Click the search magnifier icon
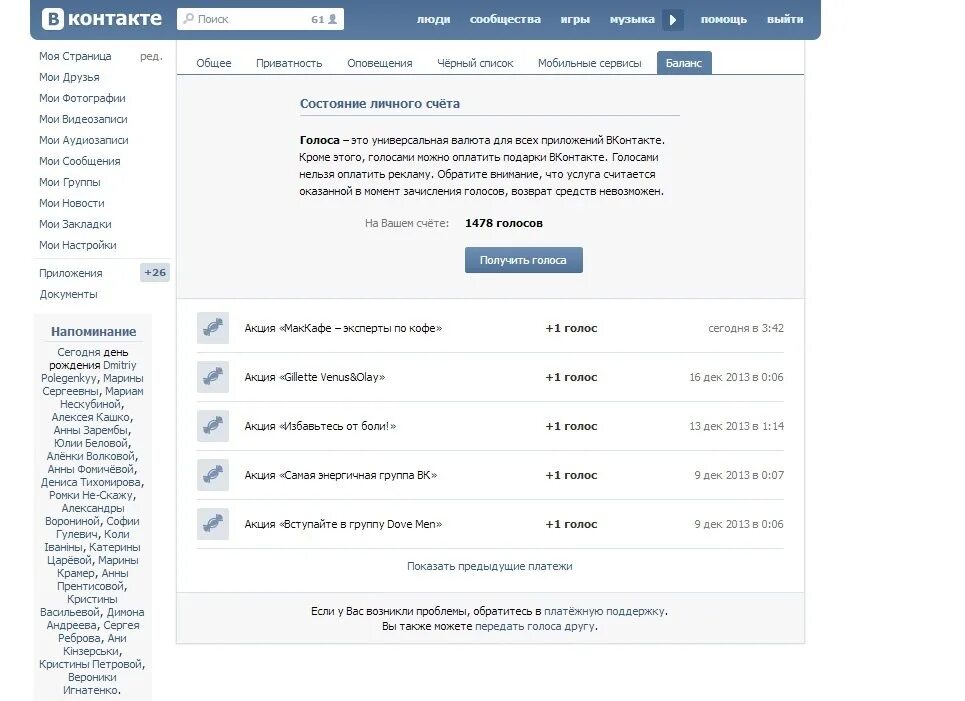The image size is (965, 701). click(189, 19)
